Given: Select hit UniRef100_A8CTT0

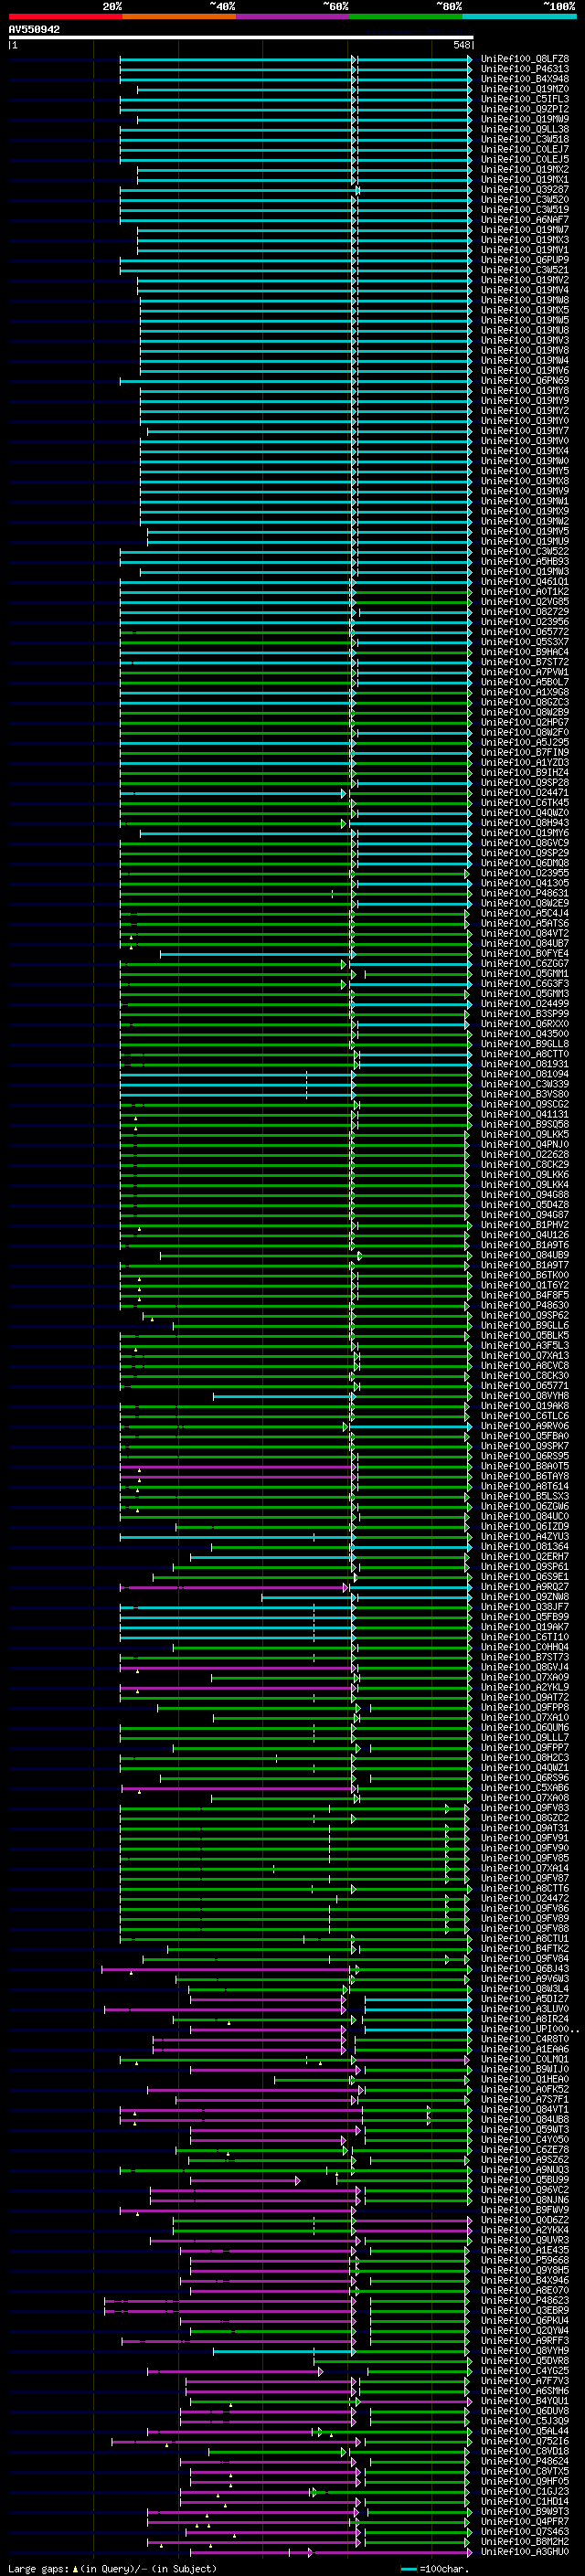Looking at the screenshot, I should [524, 1054].
